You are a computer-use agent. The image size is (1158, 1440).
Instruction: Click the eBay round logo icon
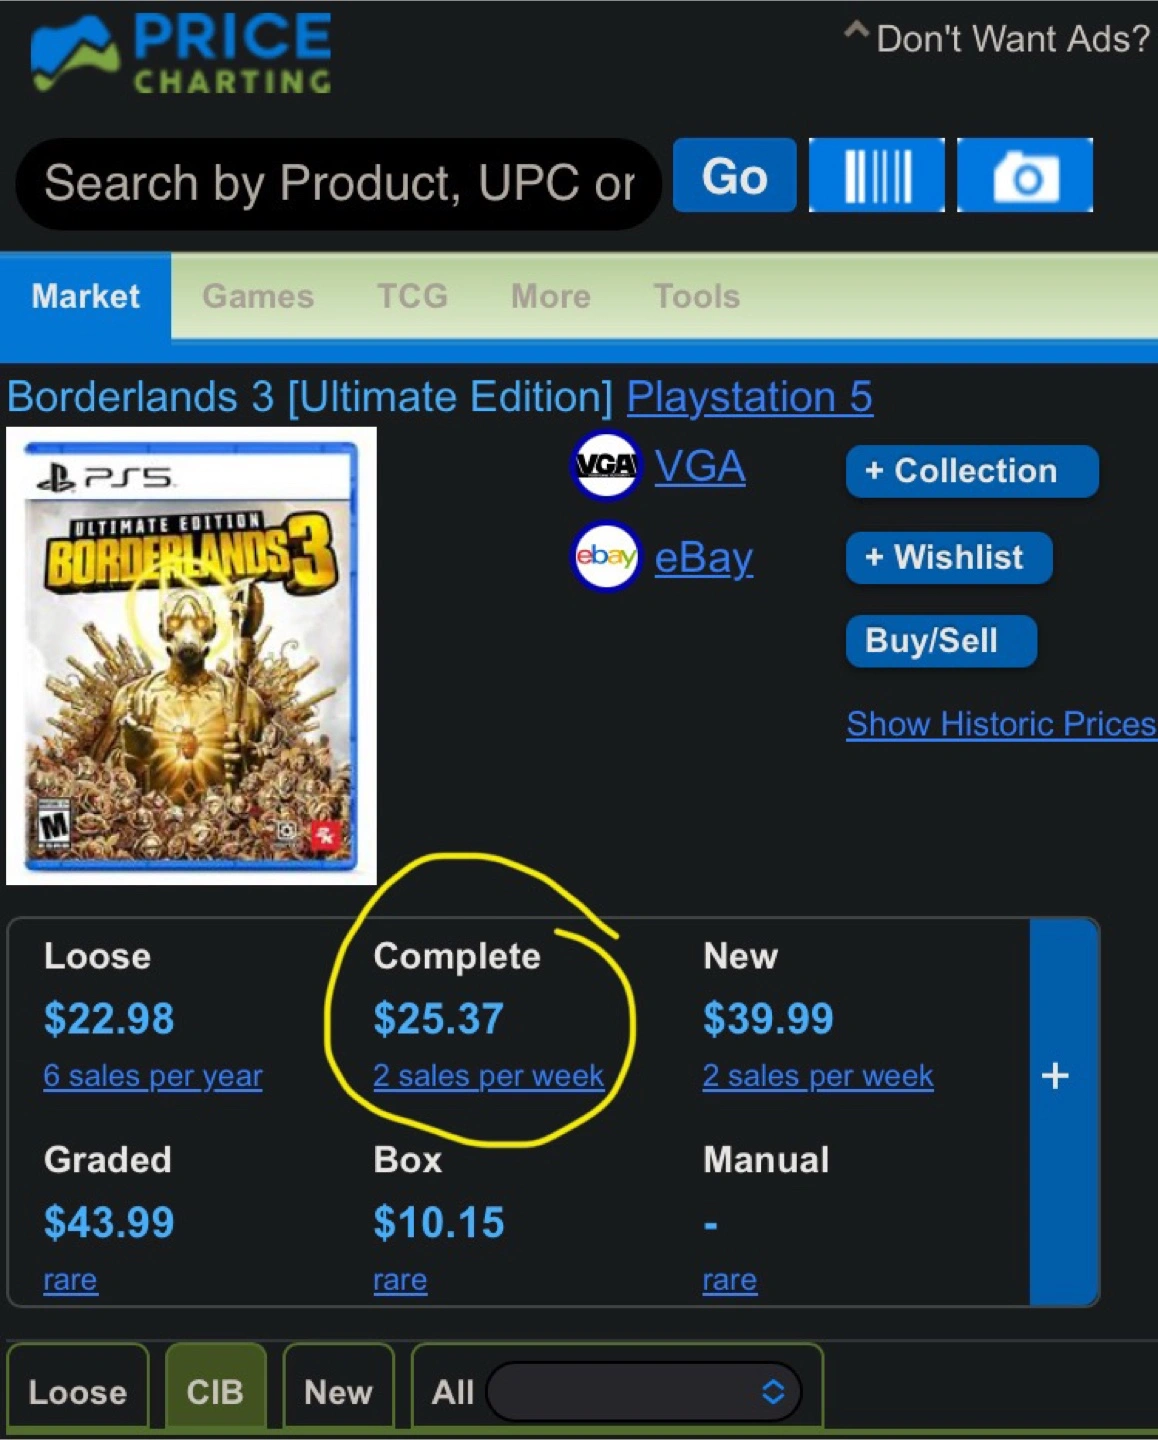coord(605,556)
